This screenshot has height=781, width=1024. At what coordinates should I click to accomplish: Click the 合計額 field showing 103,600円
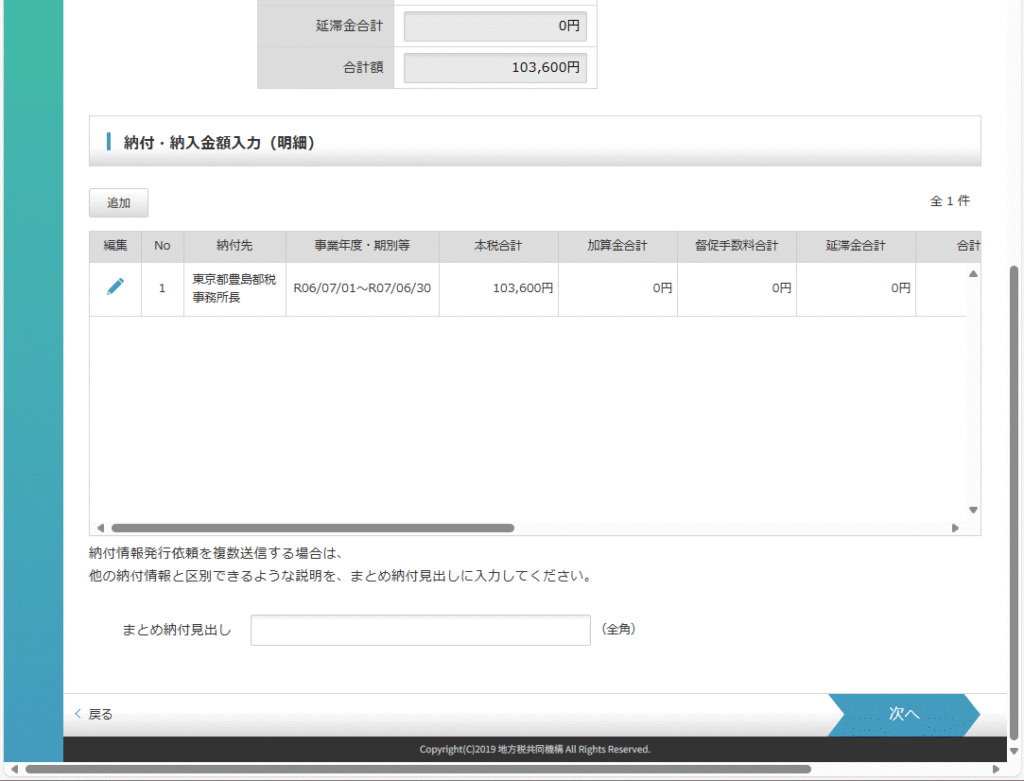(494, 68)
